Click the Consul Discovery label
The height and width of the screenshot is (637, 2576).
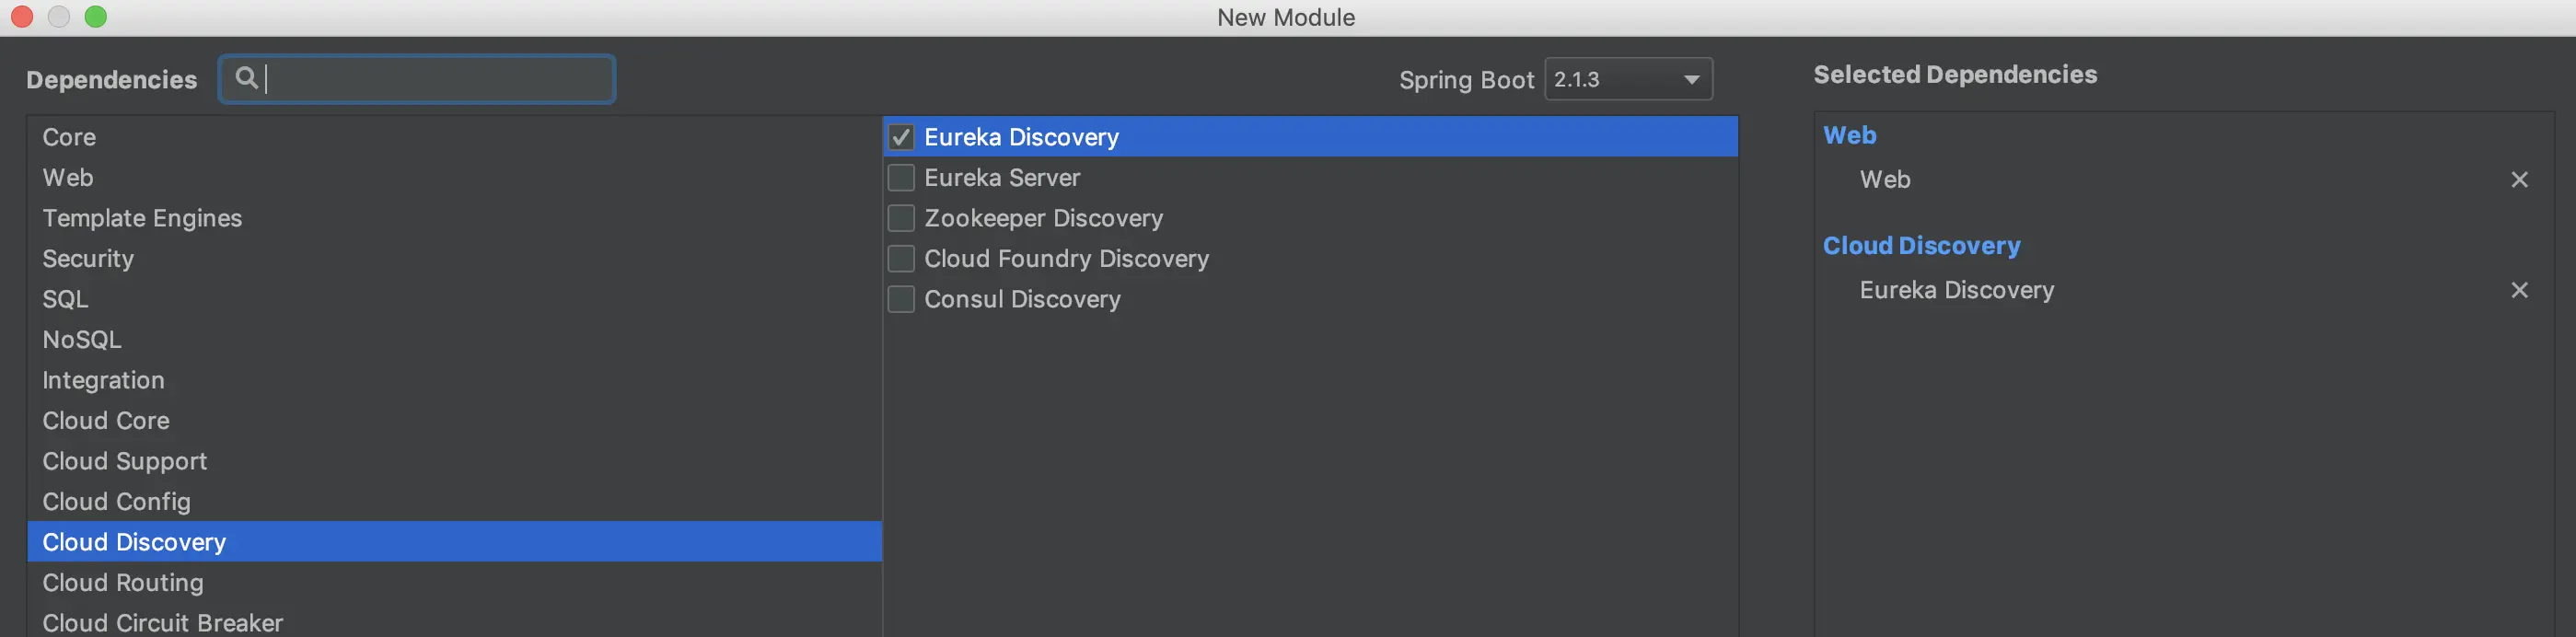coord(1022,299)
